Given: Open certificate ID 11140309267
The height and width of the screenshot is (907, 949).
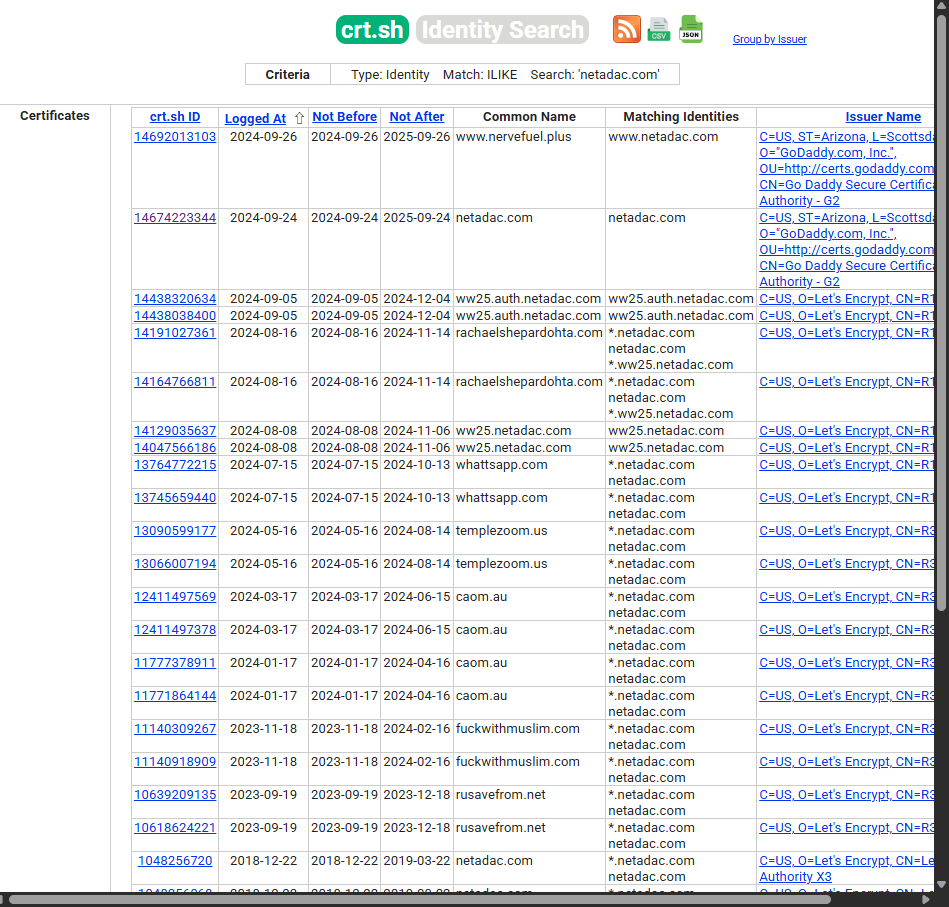Looking at the screenshot, I should tap(175, 729).
